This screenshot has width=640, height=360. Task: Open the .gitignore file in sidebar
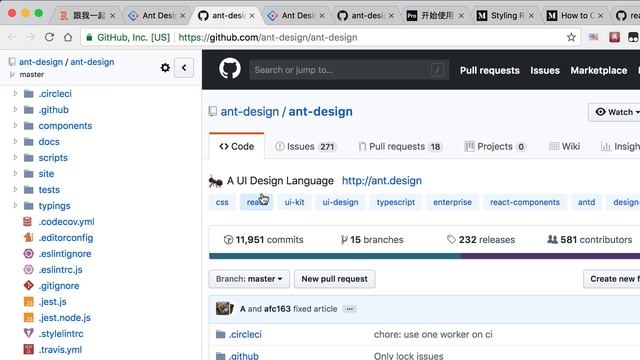[59, 286]
